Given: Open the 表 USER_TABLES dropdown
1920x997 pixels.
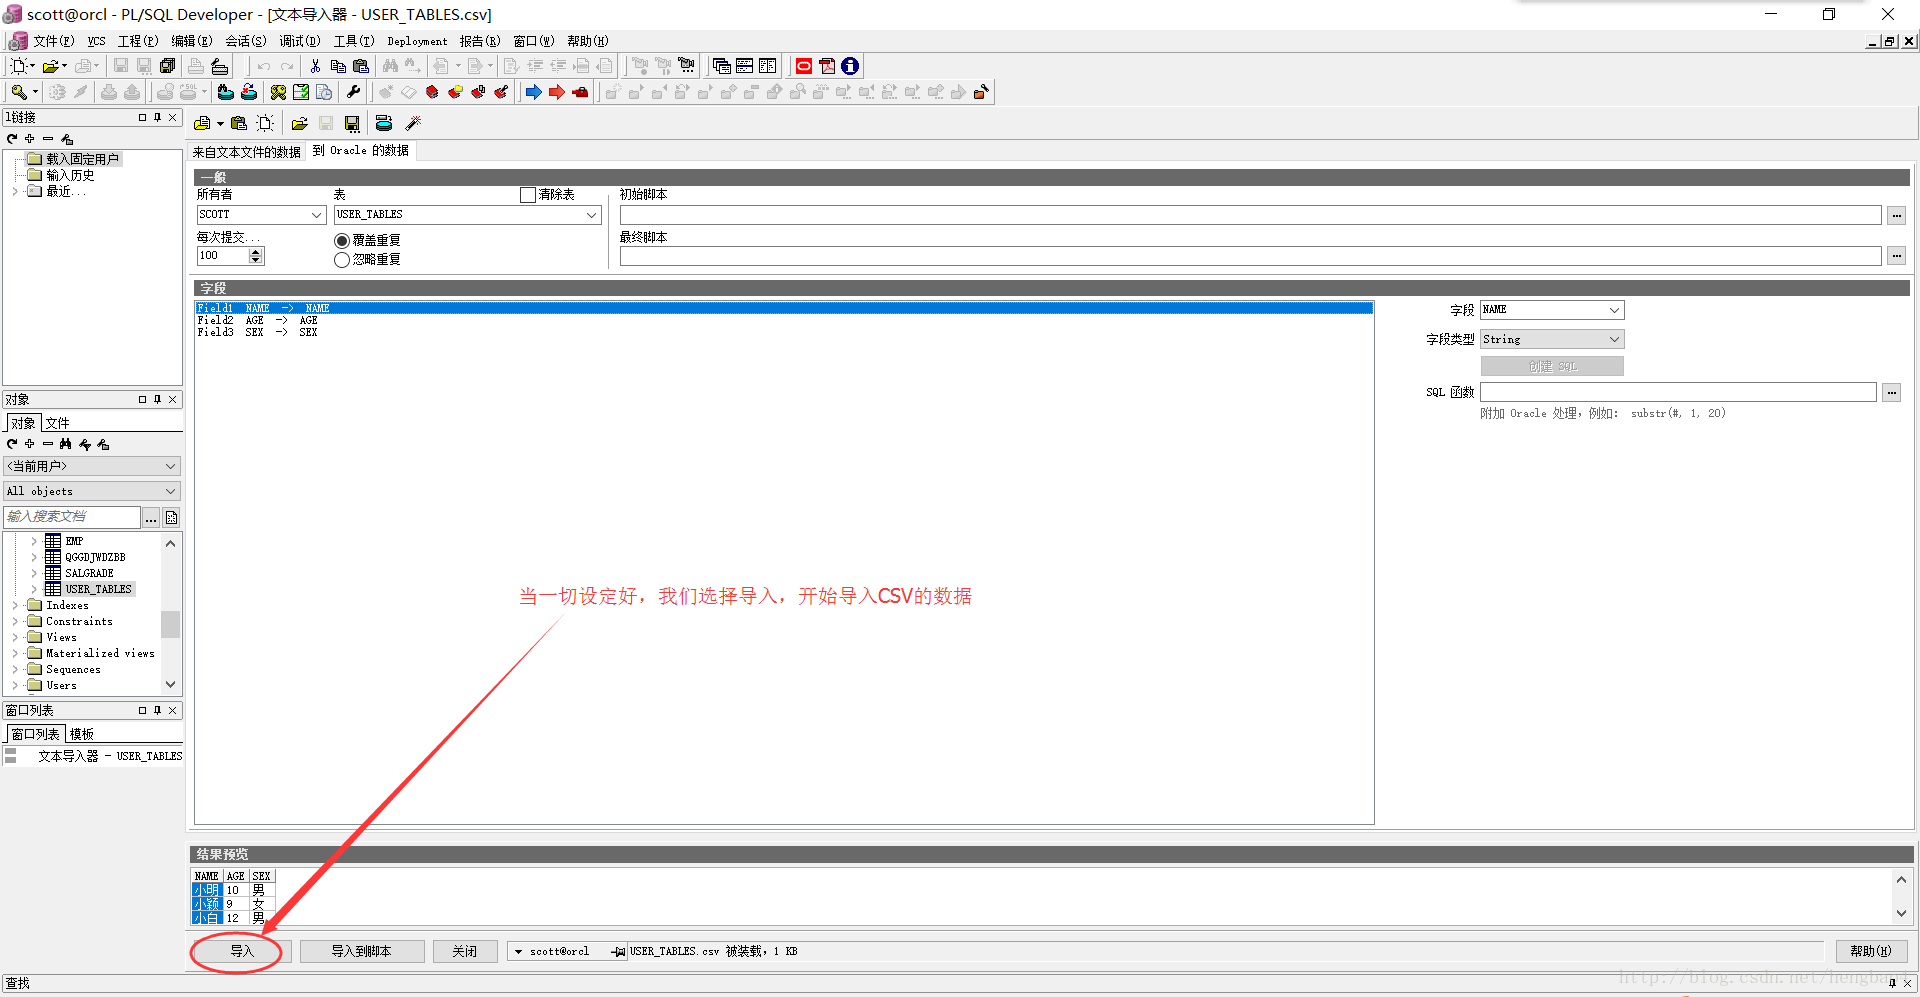Looking at the screenshot, I should click(x=592, y=215).
